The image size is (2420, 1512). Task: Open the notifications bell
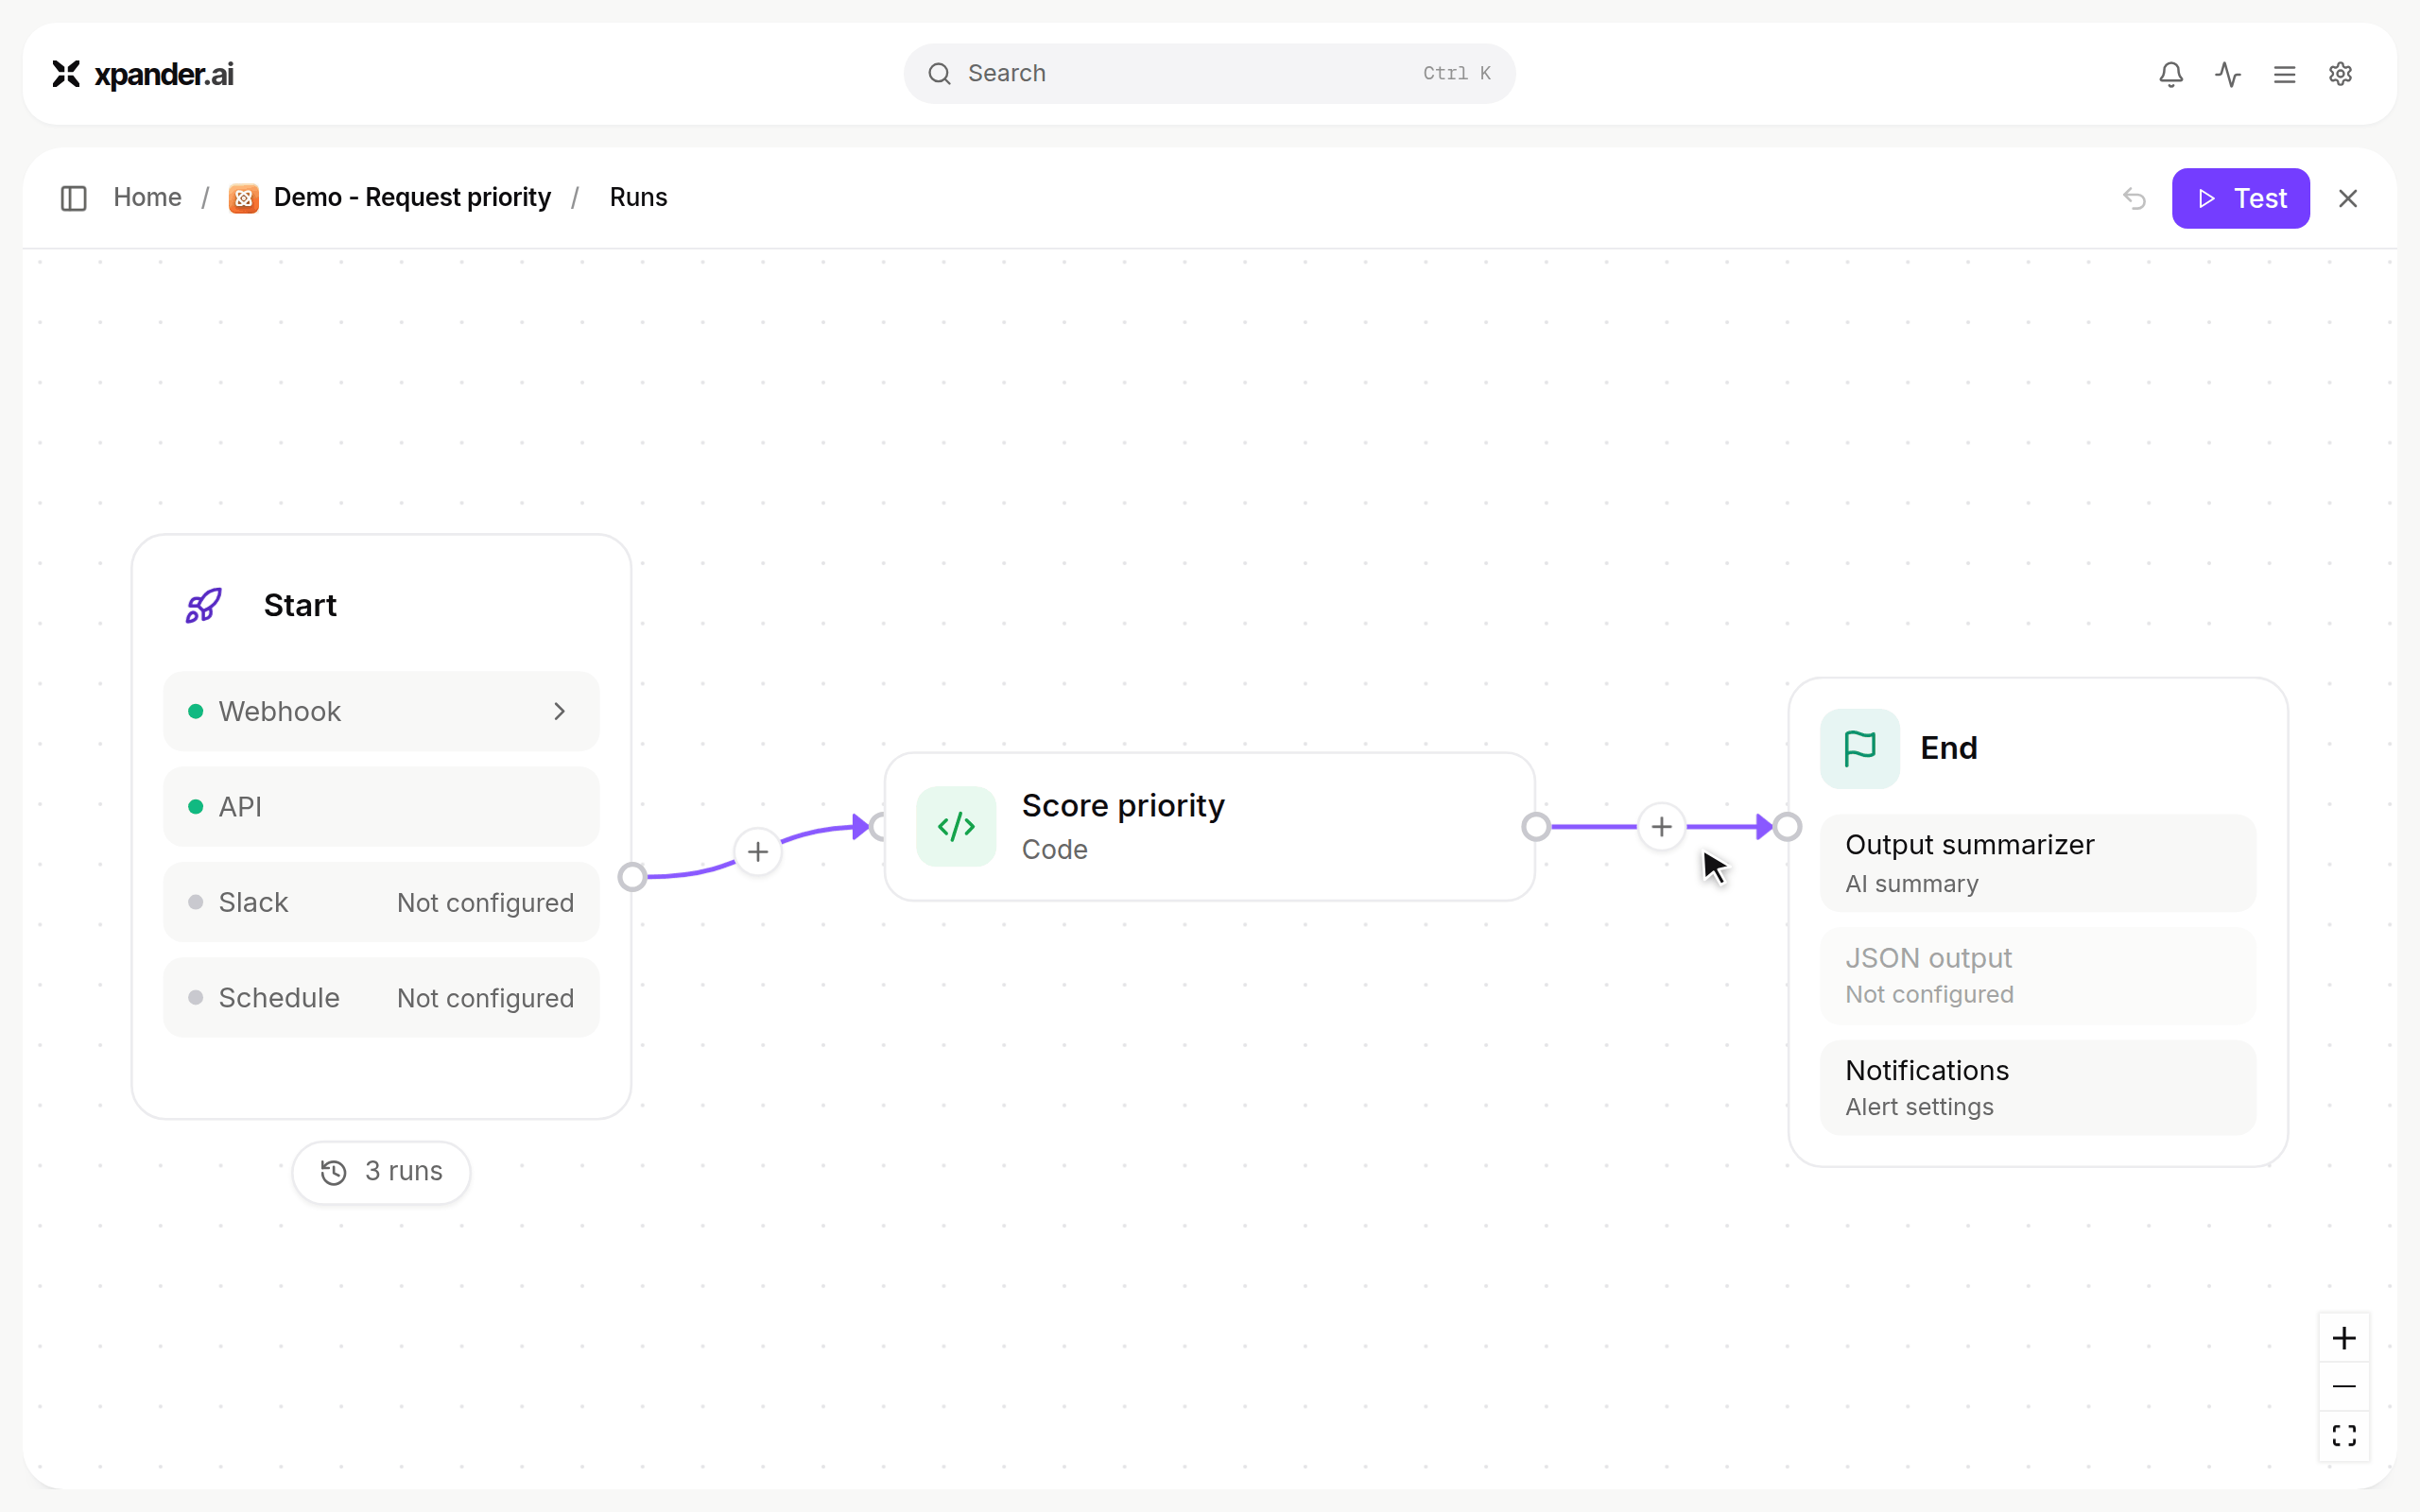click(2171, 74)
